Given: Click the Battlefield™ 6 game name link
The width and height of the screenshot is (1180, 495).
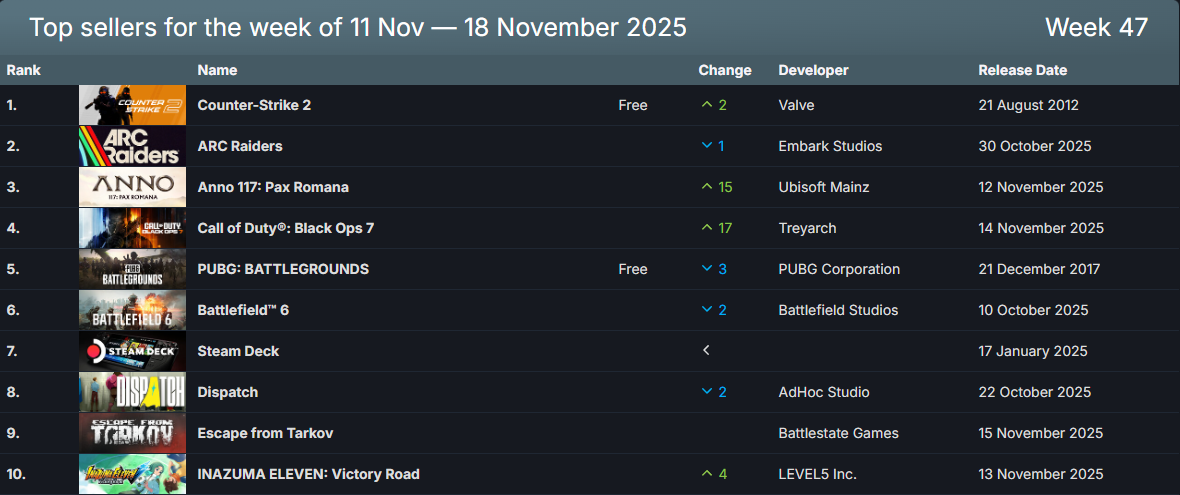Looking at the screenshot, I should pyautogui.click(x=243, y=310).
